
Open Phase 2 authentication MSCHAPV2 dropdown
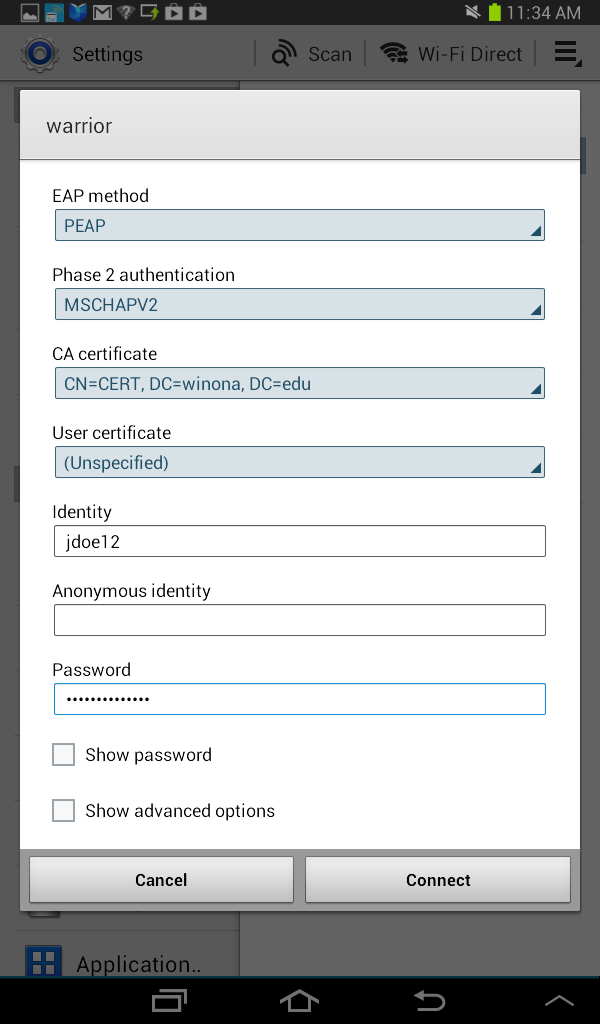tap(299, 305)
